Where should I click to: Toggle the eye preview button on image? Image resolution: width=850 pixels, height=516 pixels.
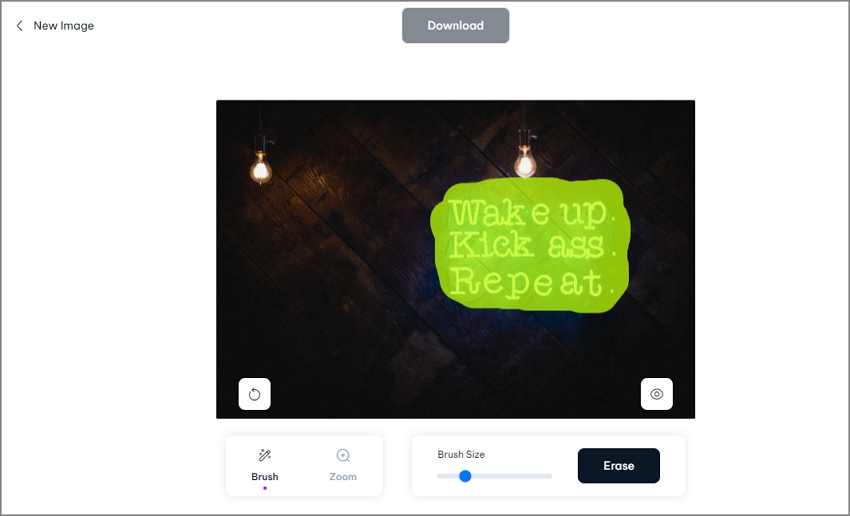coord(656,394)
